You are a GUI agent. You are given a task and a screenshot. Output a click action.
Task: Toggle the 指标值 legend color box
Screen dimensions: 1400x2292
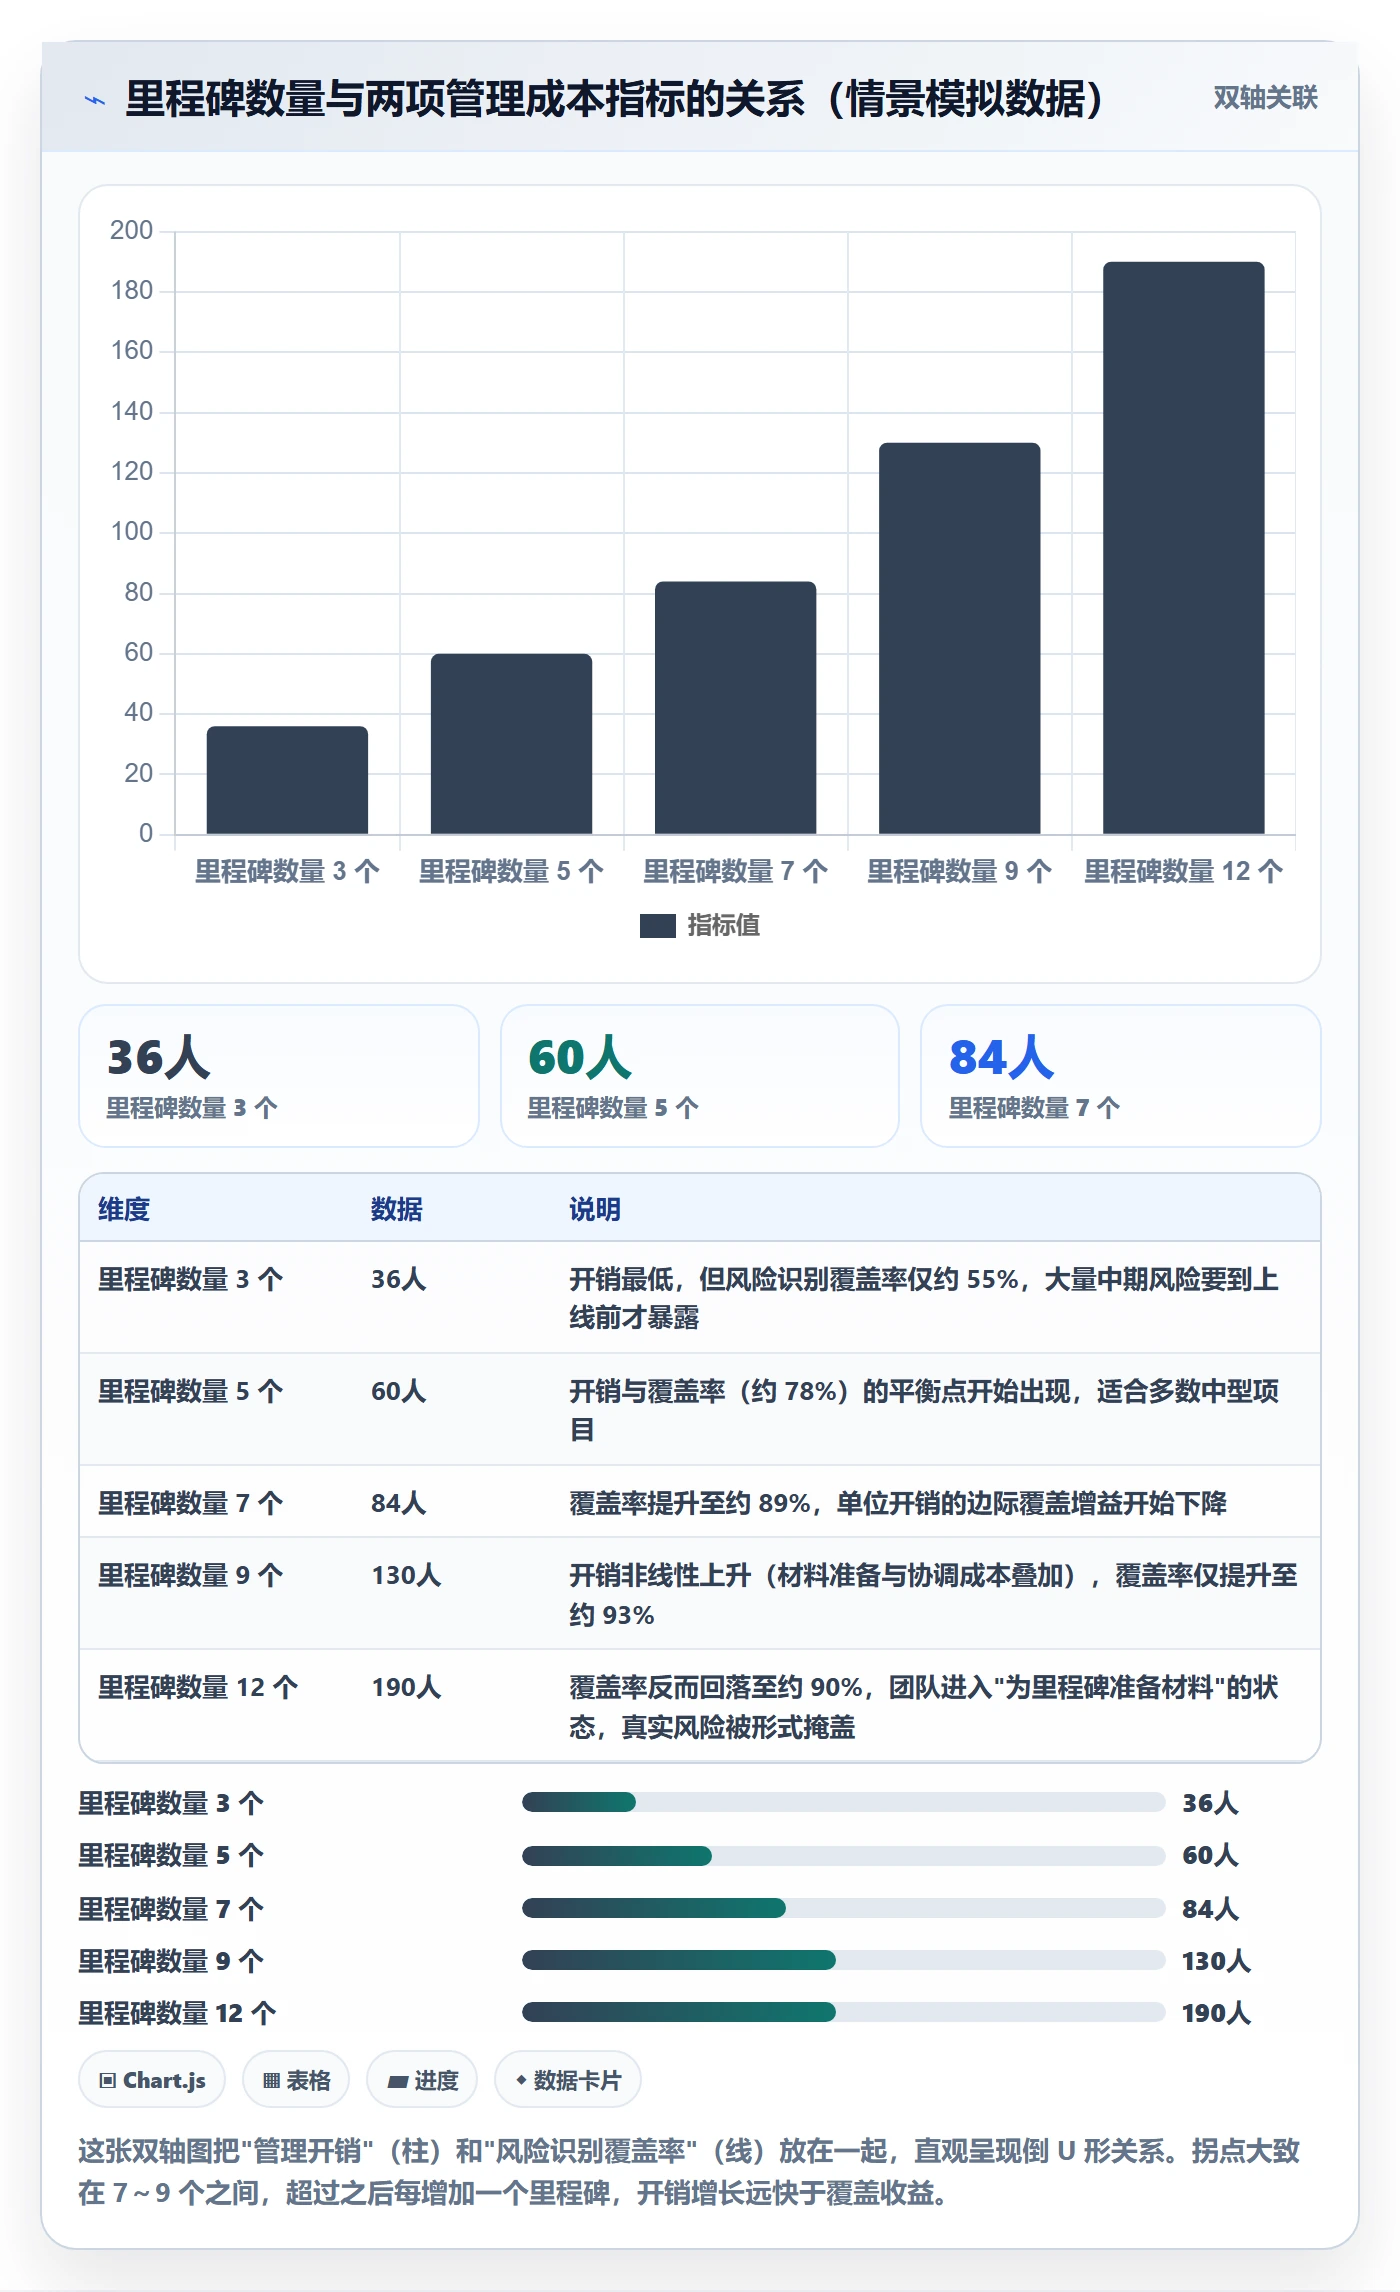(657, 926)
